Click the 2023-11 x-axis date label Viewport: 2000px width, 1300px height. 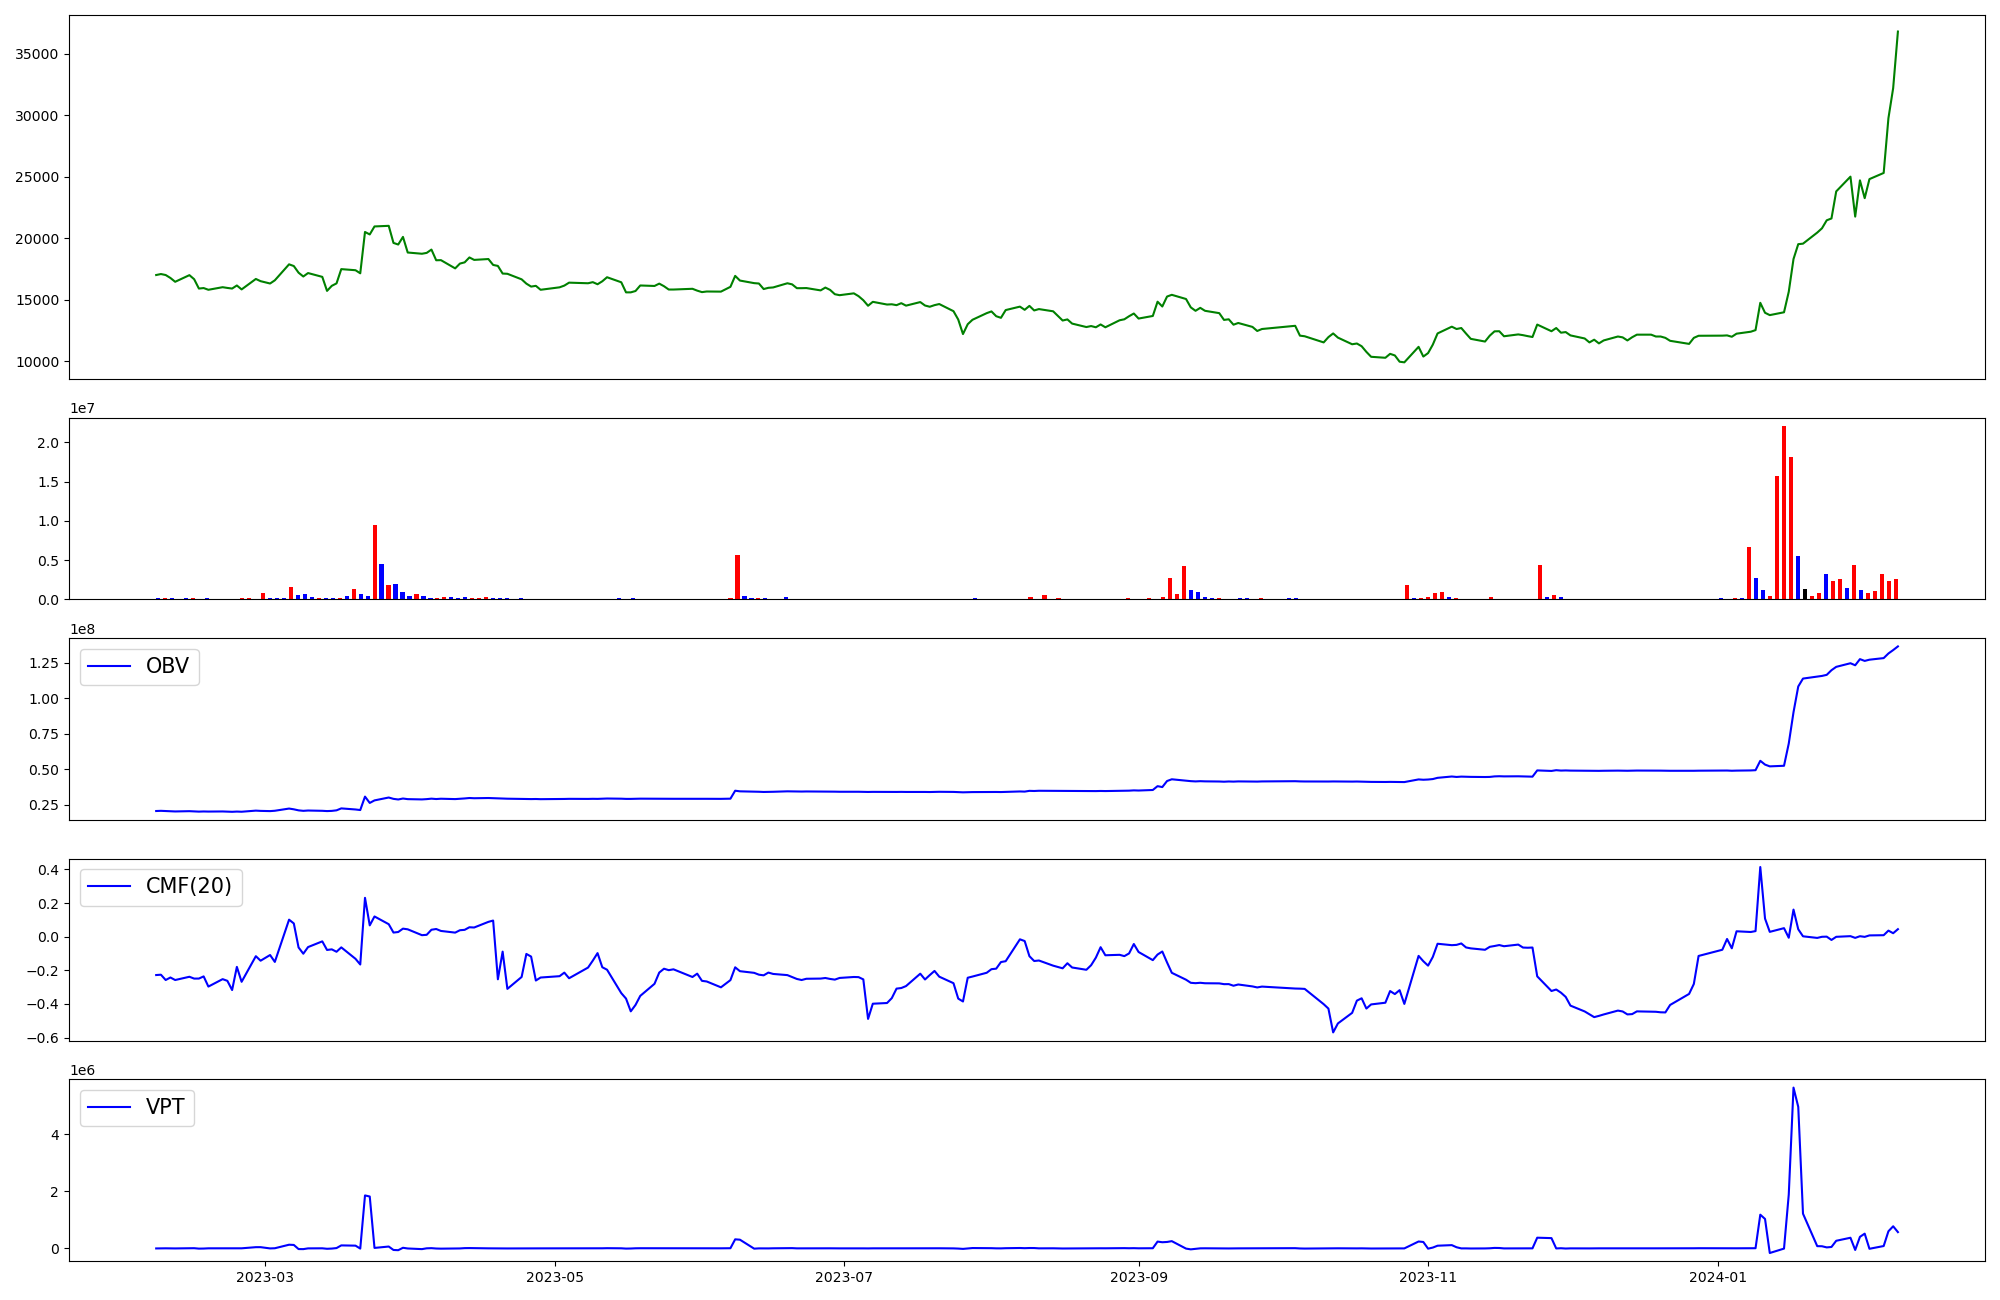coord(1428,1277)
